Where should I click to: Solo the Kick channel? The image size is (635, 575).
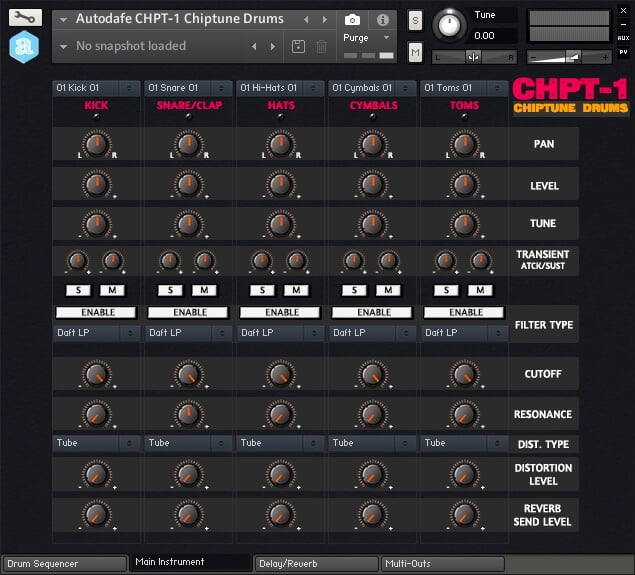click(x=78, y=290)
